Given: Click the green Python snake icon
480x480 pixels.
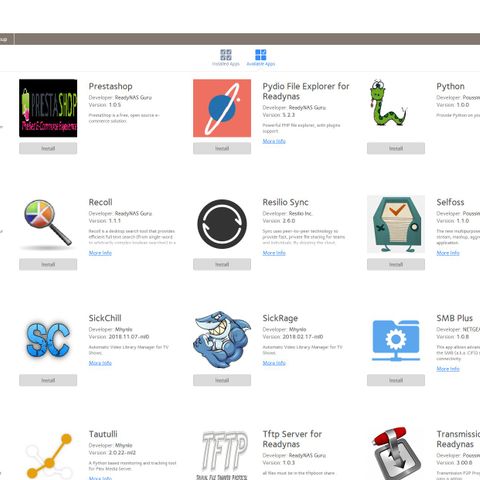Looking at the screenshot, I should point(388,103).
